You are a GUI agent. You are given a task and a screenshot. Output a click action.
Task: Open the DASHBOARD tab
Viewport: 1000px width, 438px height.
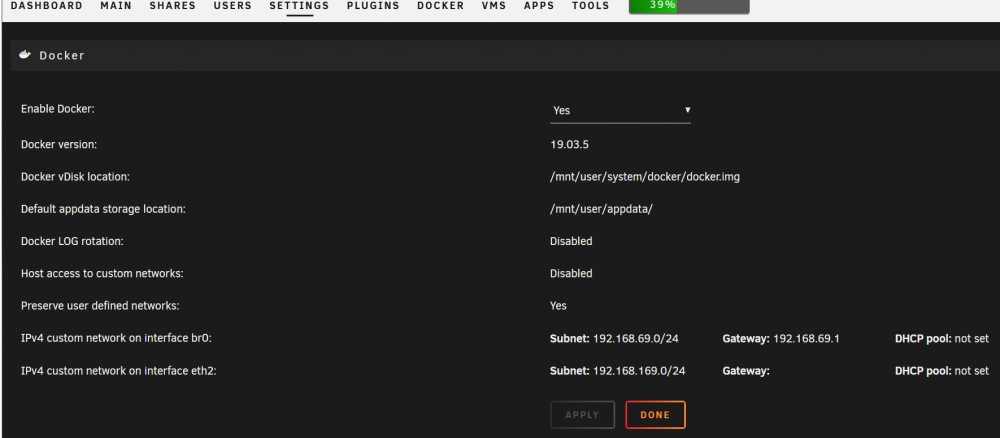pyautogui.click(x=47, y=6)
